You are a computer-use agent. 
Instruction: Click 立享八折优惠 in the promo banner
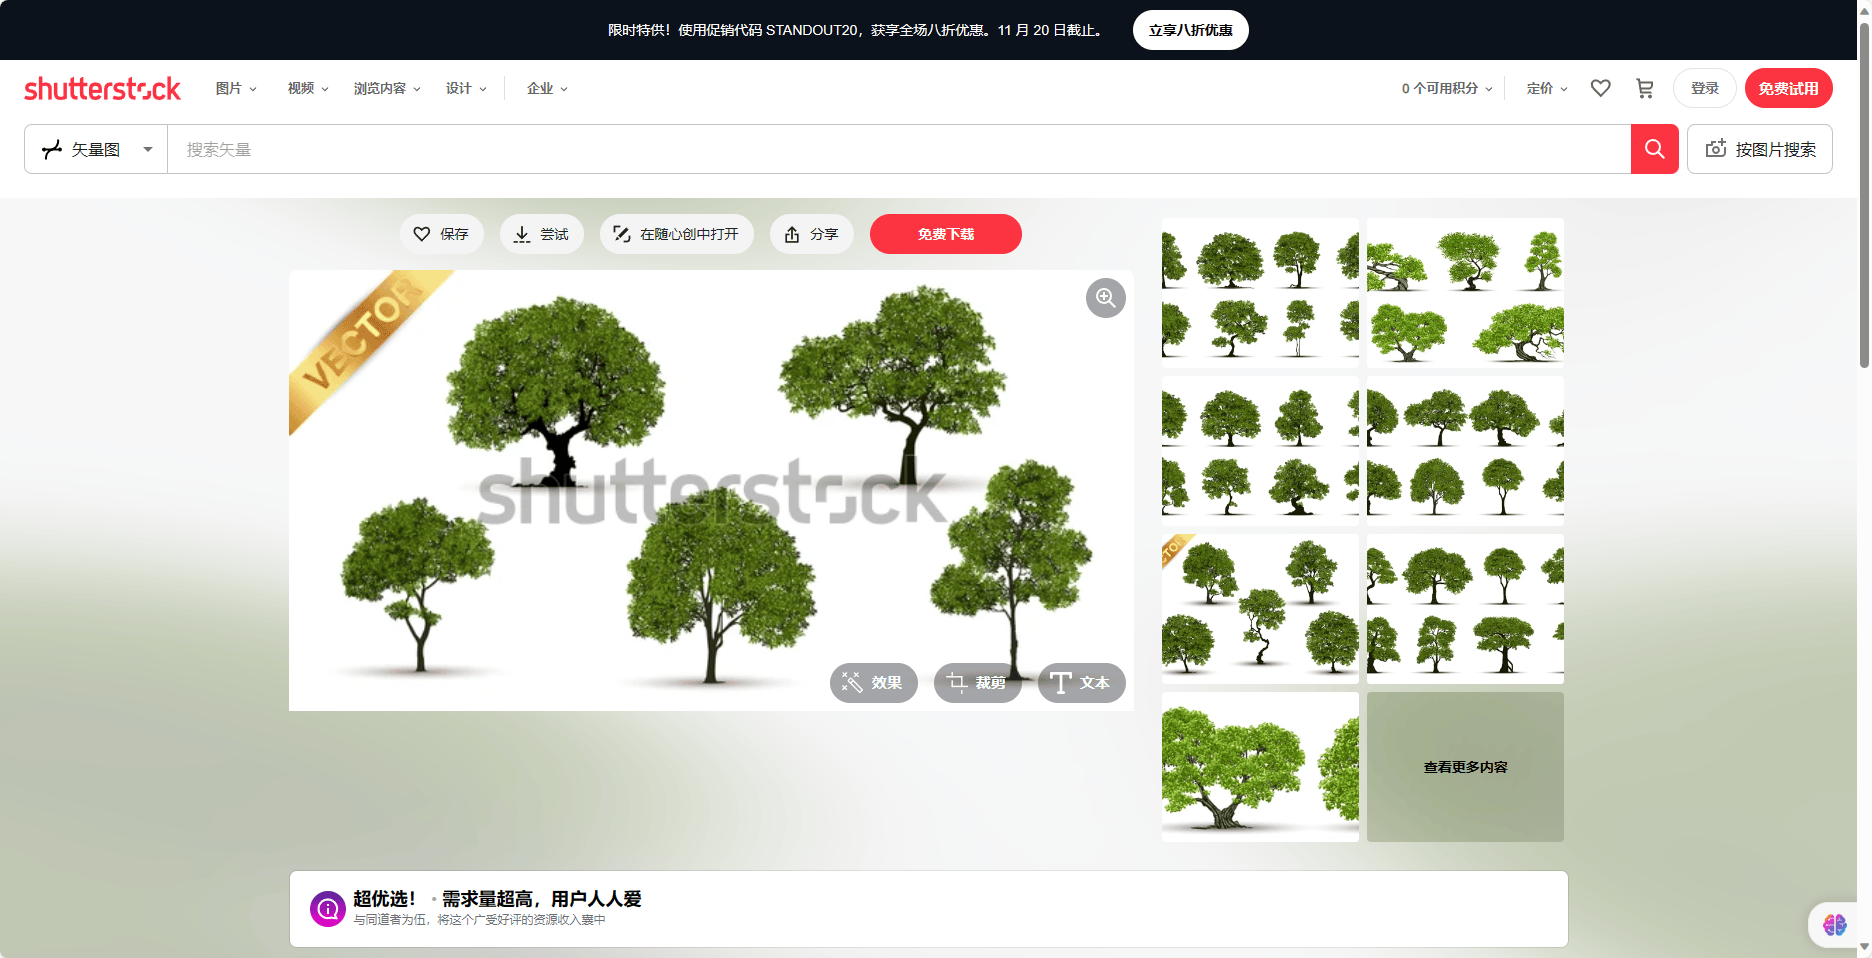click(x=1190, y=30)
